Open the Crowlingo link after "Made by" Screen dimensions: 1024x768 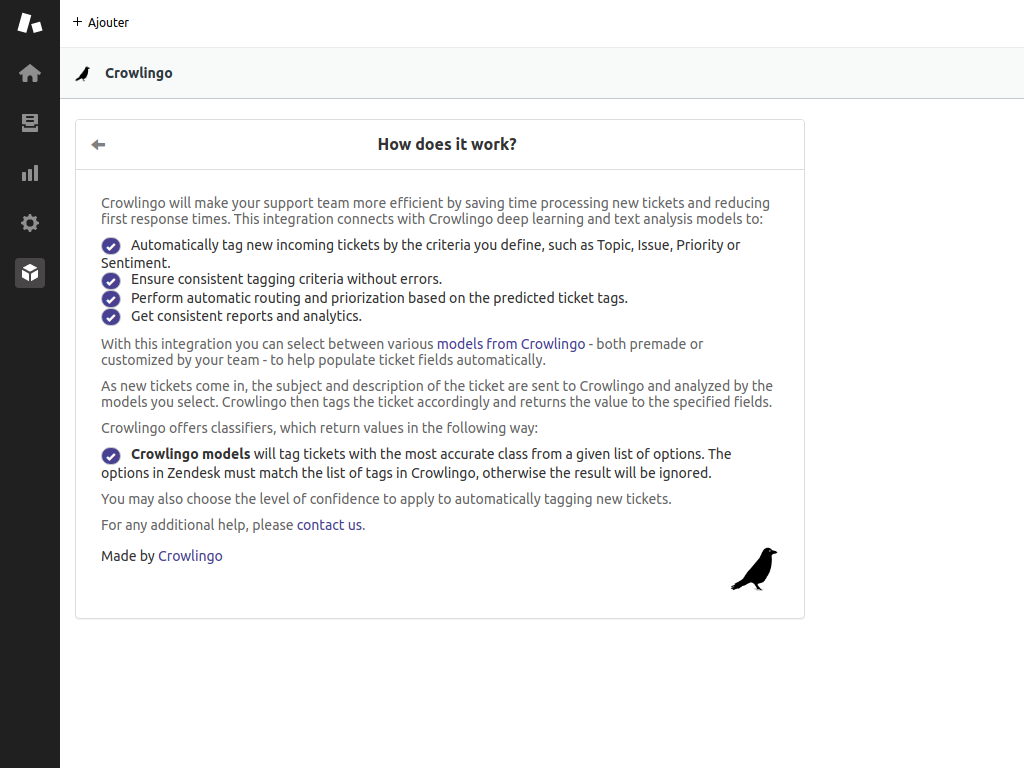(190, 556)
